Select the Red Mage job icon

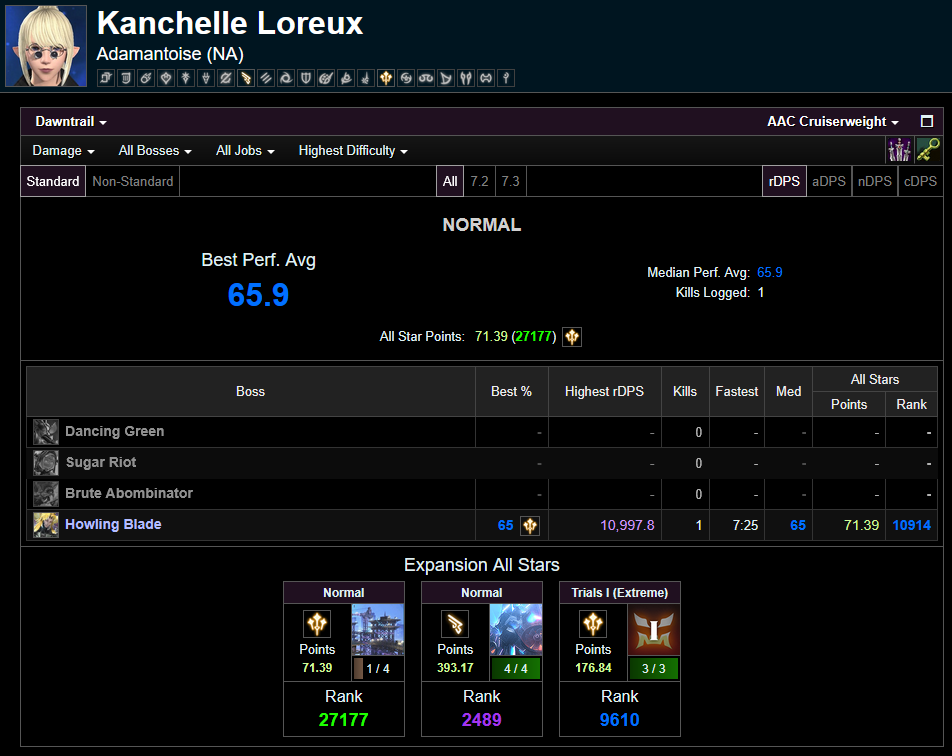click(x=367, y=78)
